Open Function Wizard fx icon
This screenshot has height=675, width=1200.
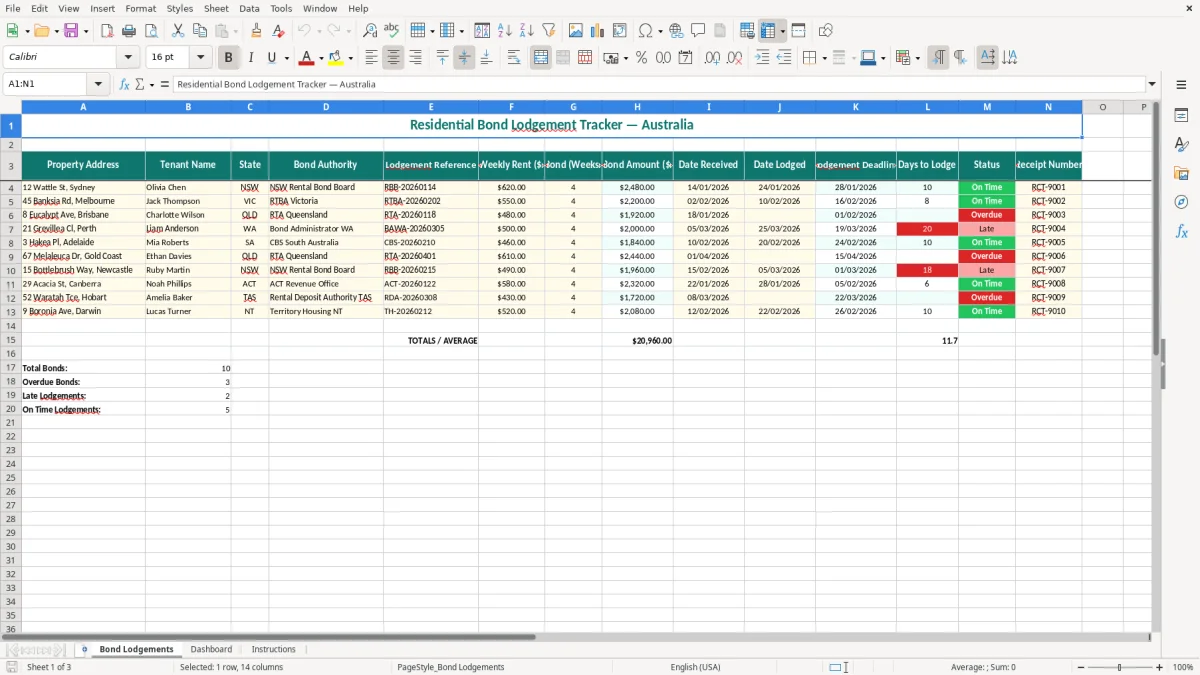click(124, 84)
